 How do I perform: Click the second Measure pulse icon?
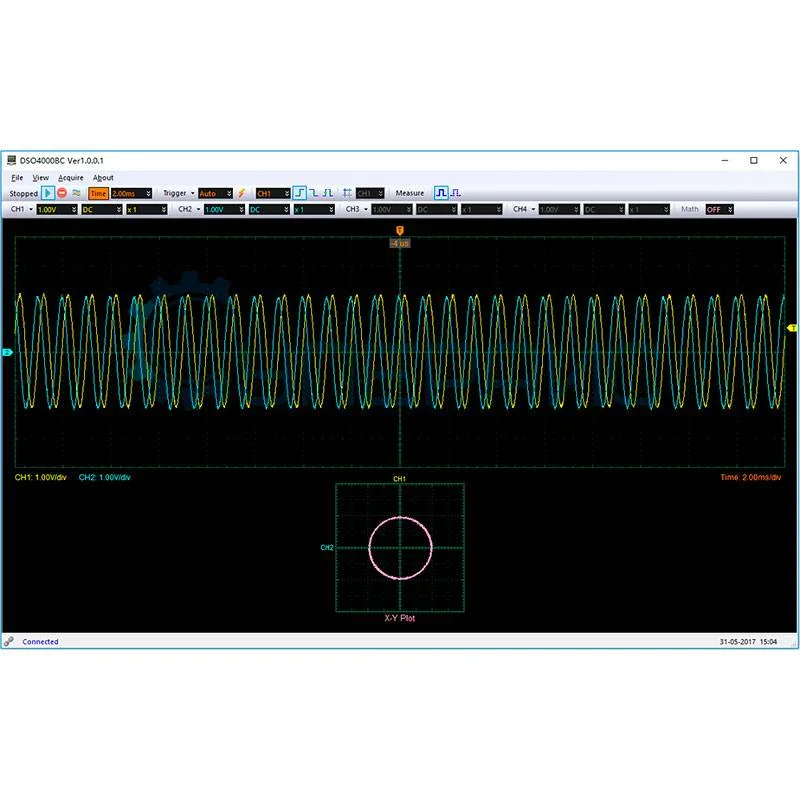point(455,193)
